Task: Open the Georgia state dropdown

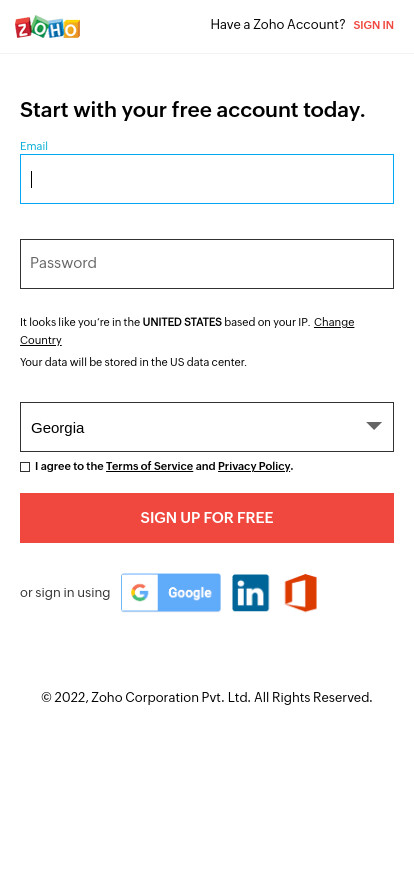Action: point(207,427)
